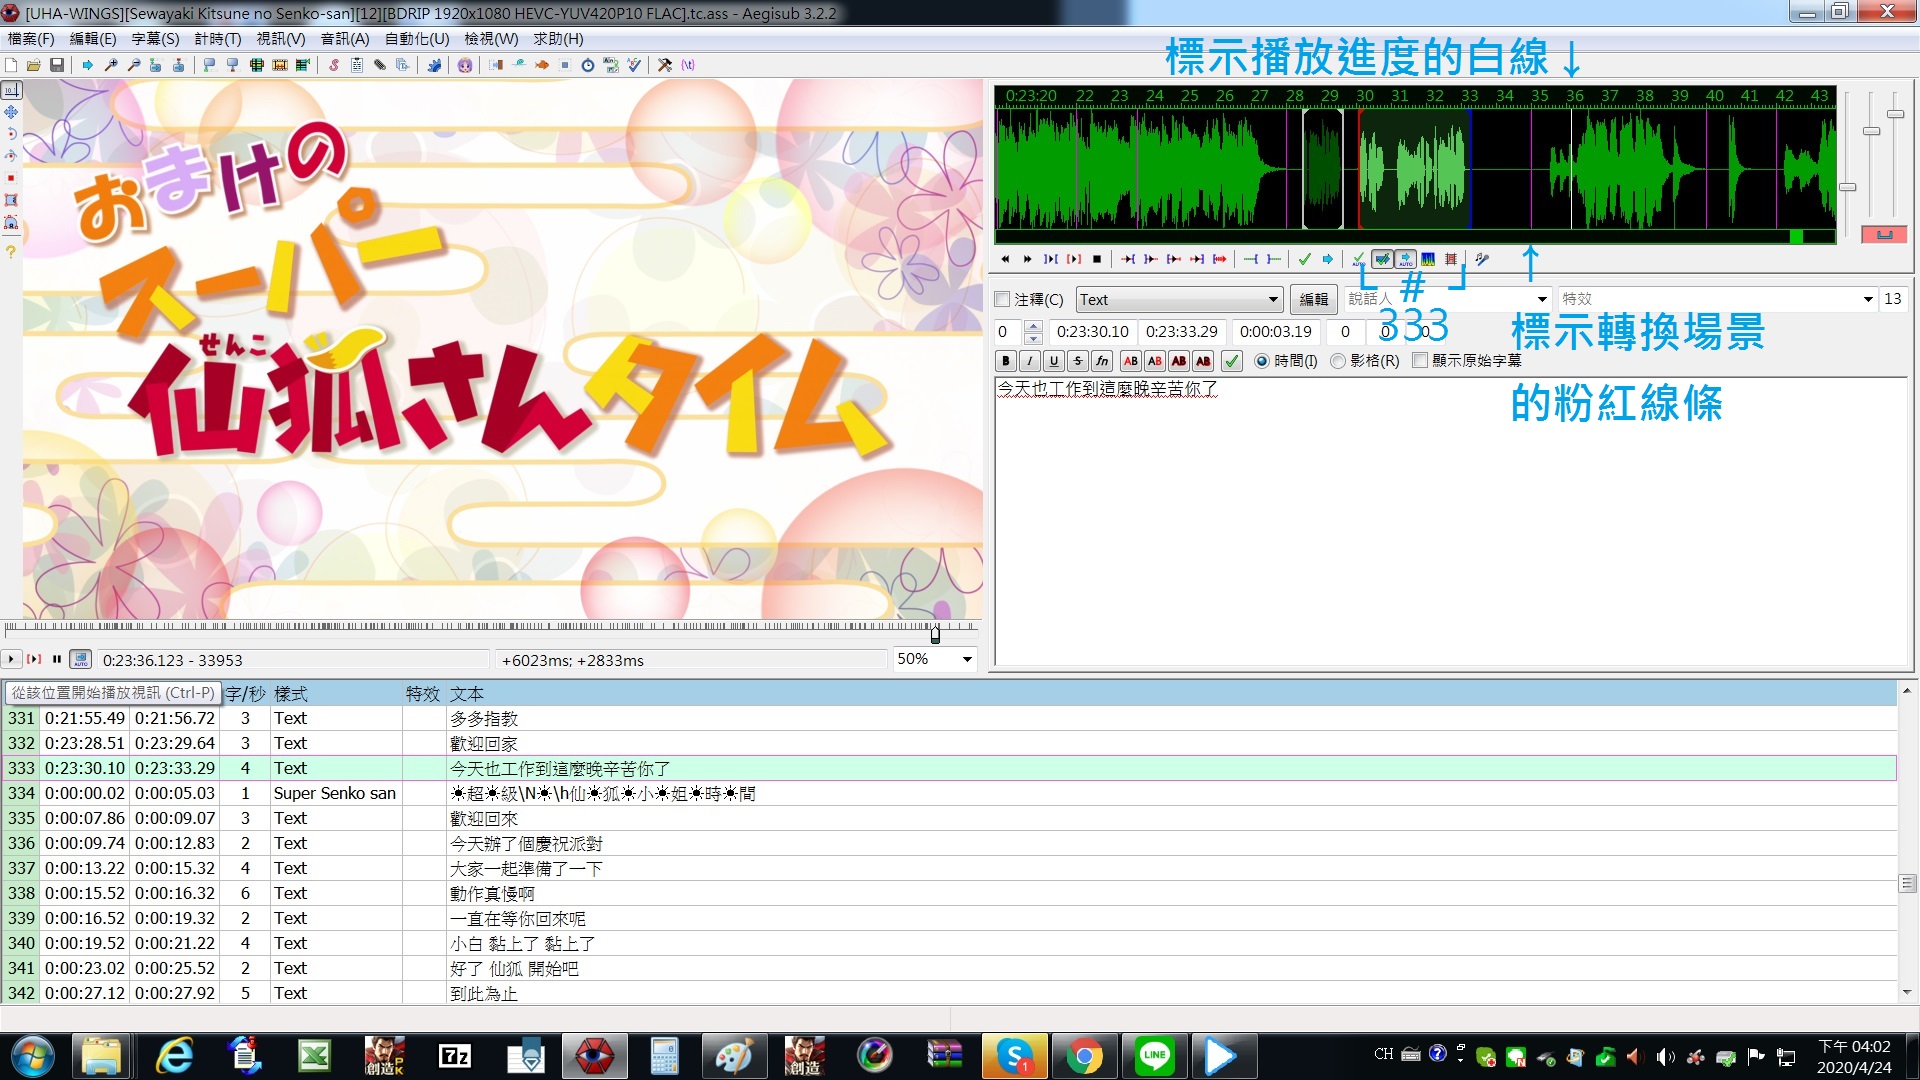The image size is (1920, 1080).
Task: Click the Open subtitles folder icon
Action: tap(33, 65)
